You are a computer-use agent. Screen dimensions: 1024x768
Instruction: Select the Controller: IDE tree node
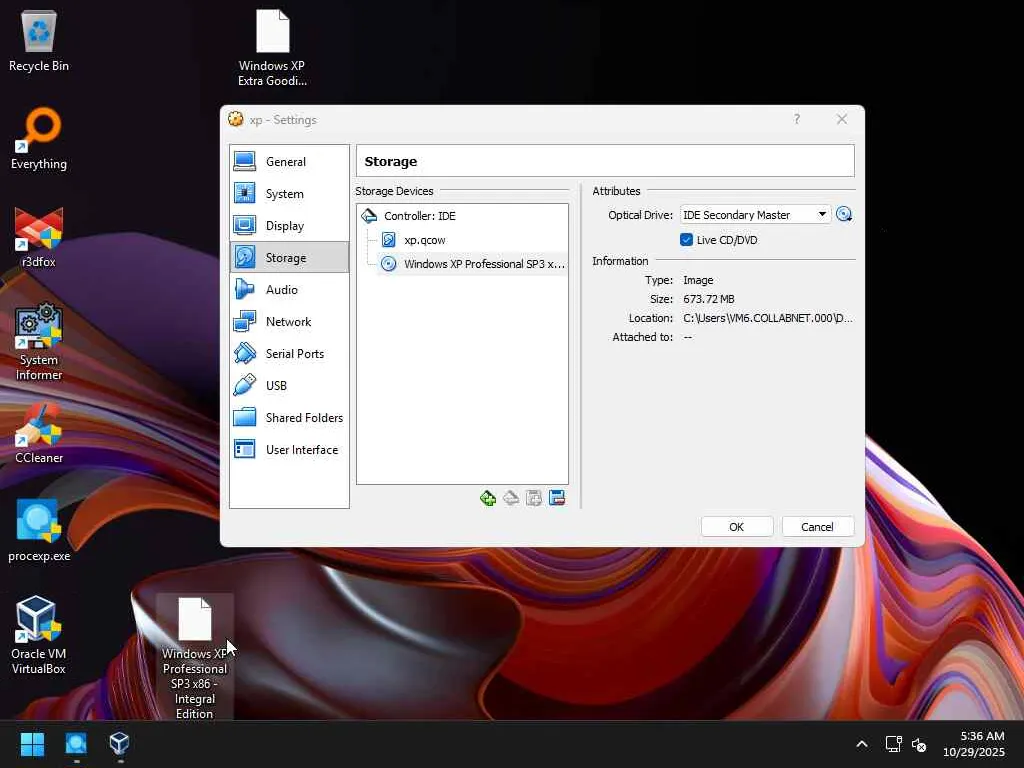[x=419, y=216]
